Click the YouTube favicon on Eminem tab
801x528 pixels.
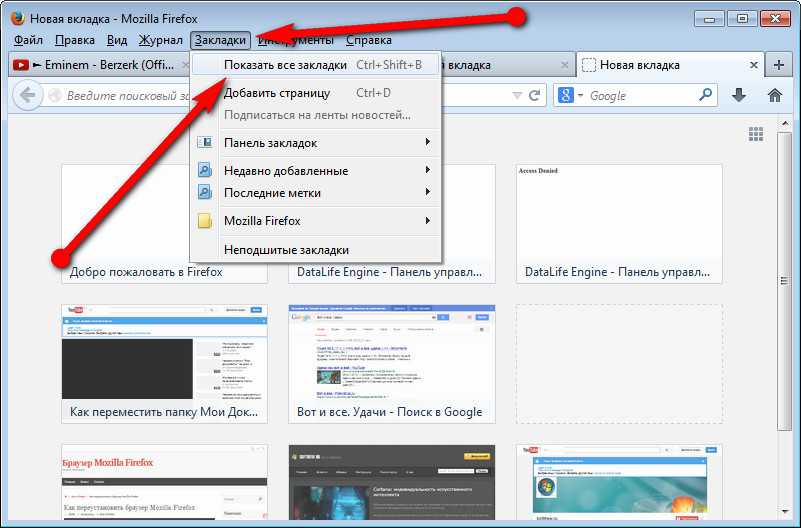tap(20, 65)
